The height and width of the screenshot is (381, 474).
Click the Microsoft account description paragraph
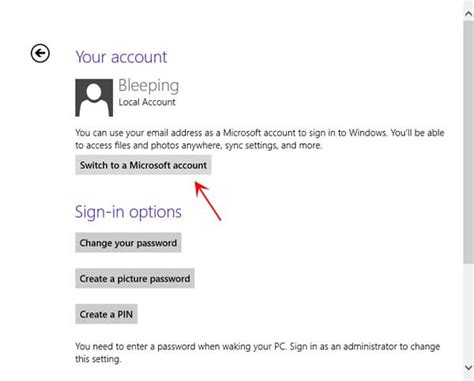[260, 139]
